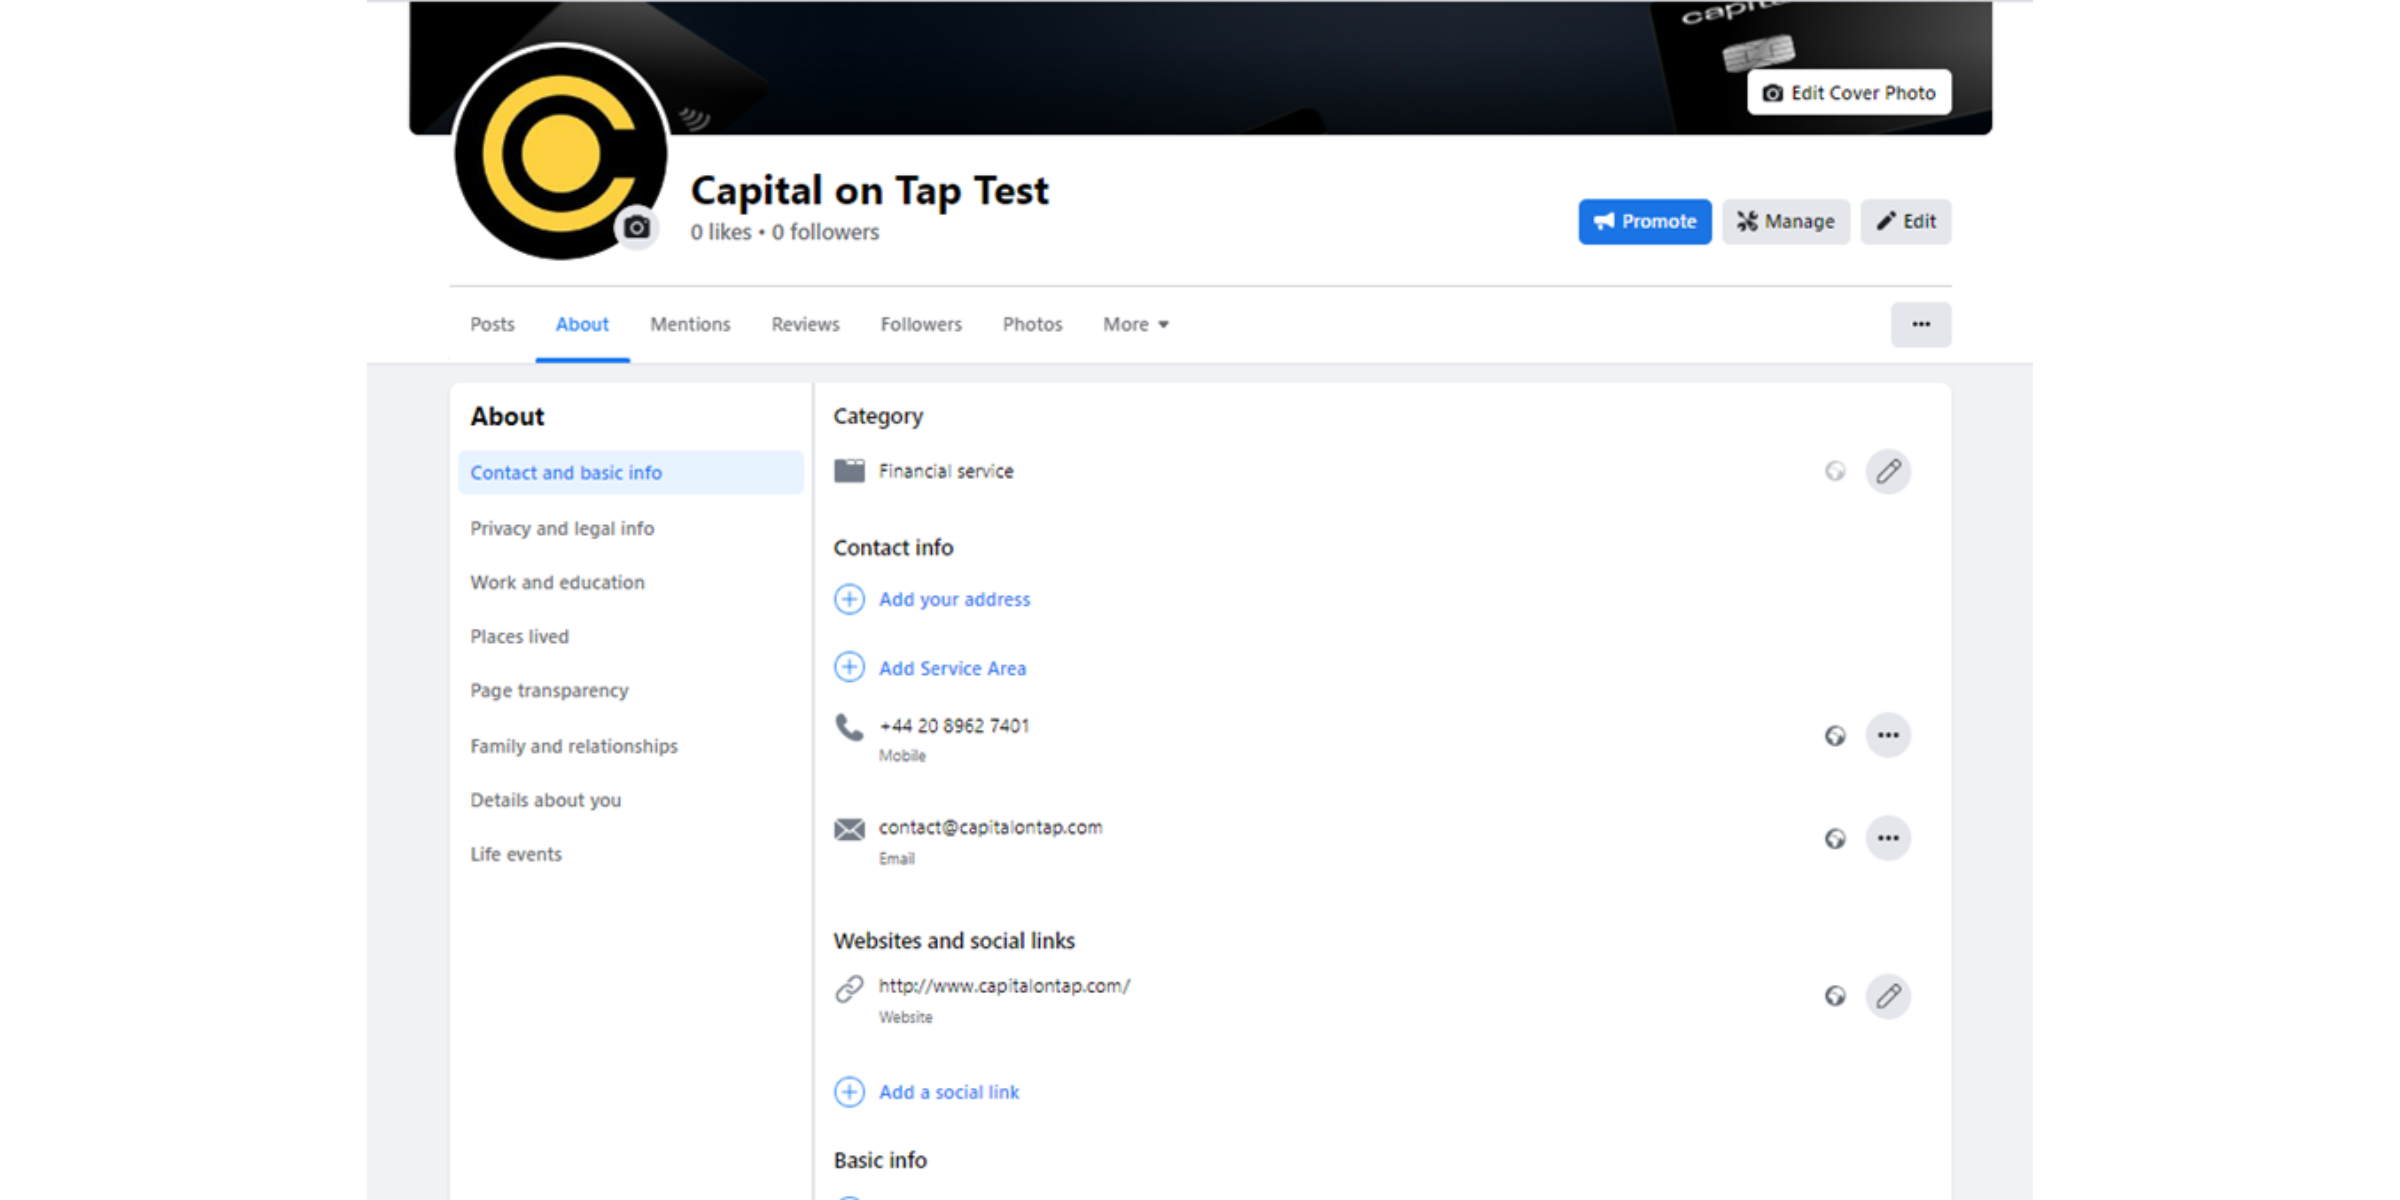
Task: Click the chain link icon beside website
Action: (x=849, y=988)
